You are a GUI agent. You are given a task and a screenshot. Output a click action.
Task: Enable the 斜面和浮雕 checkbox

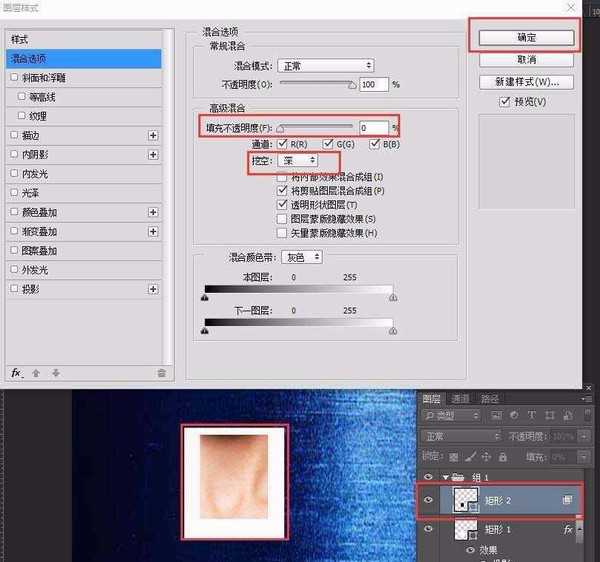tap(13, 77)
